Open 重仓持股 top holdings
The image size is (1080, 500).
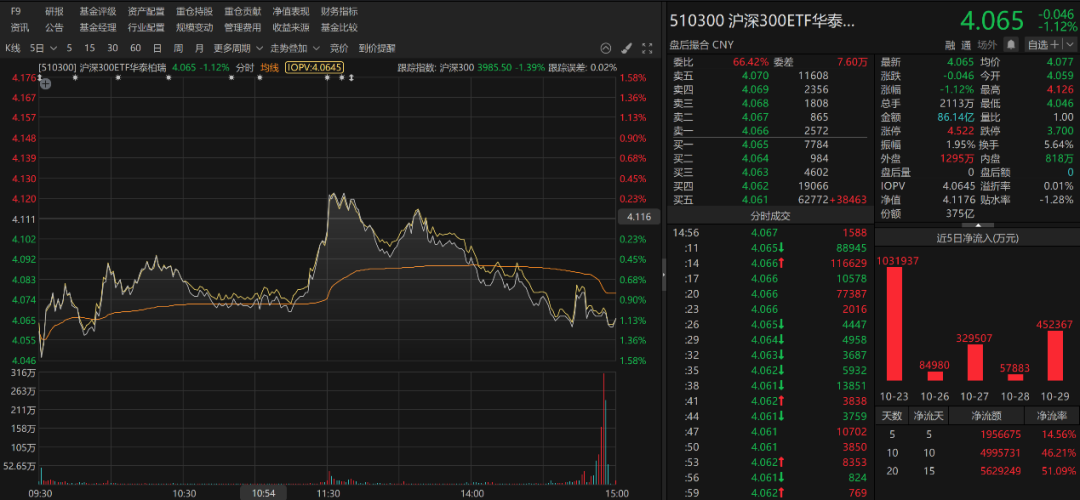[194, 12]
